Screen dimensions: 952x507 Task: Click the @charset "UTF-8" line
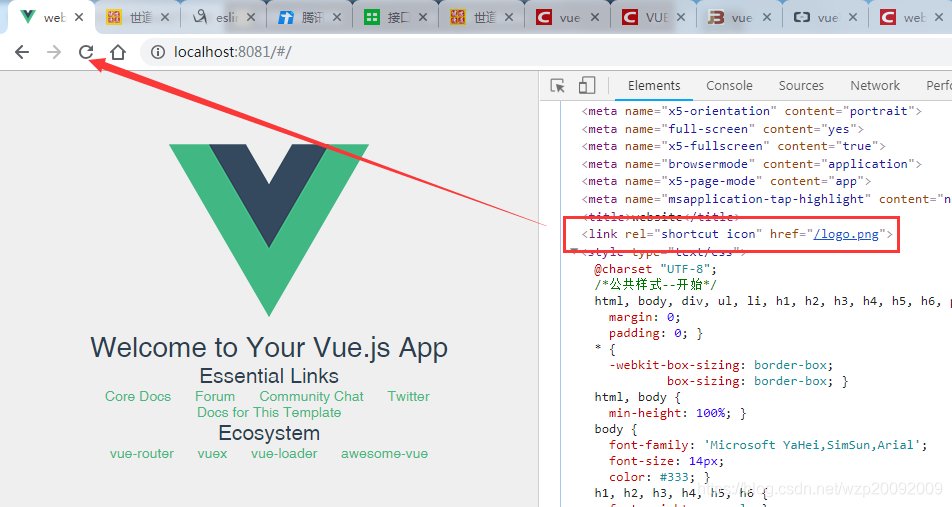pos(656,269)
